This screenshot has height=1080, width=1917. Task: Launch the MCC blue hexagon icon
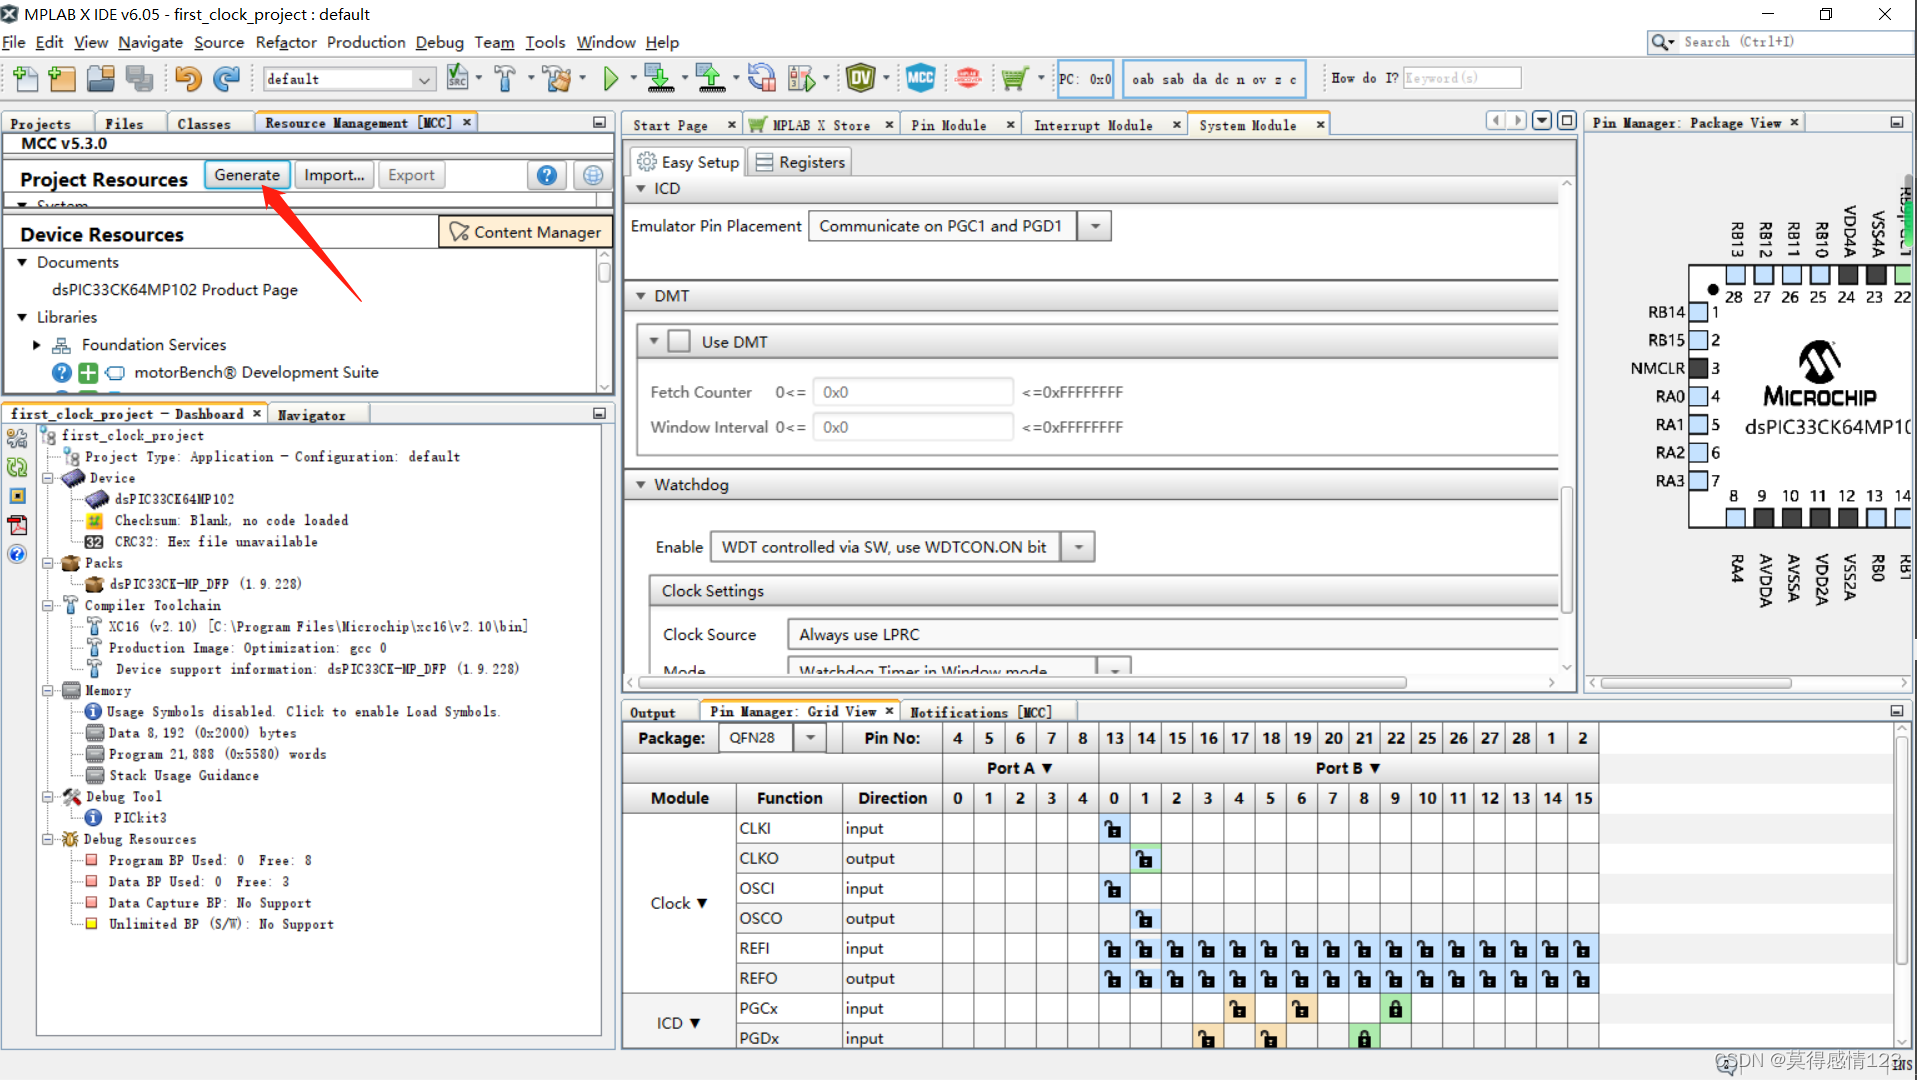(920, 78)
